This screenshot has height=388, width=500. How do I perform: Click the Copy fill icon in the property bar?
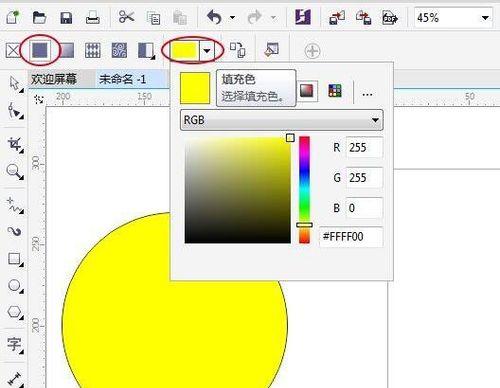[237, 50]
